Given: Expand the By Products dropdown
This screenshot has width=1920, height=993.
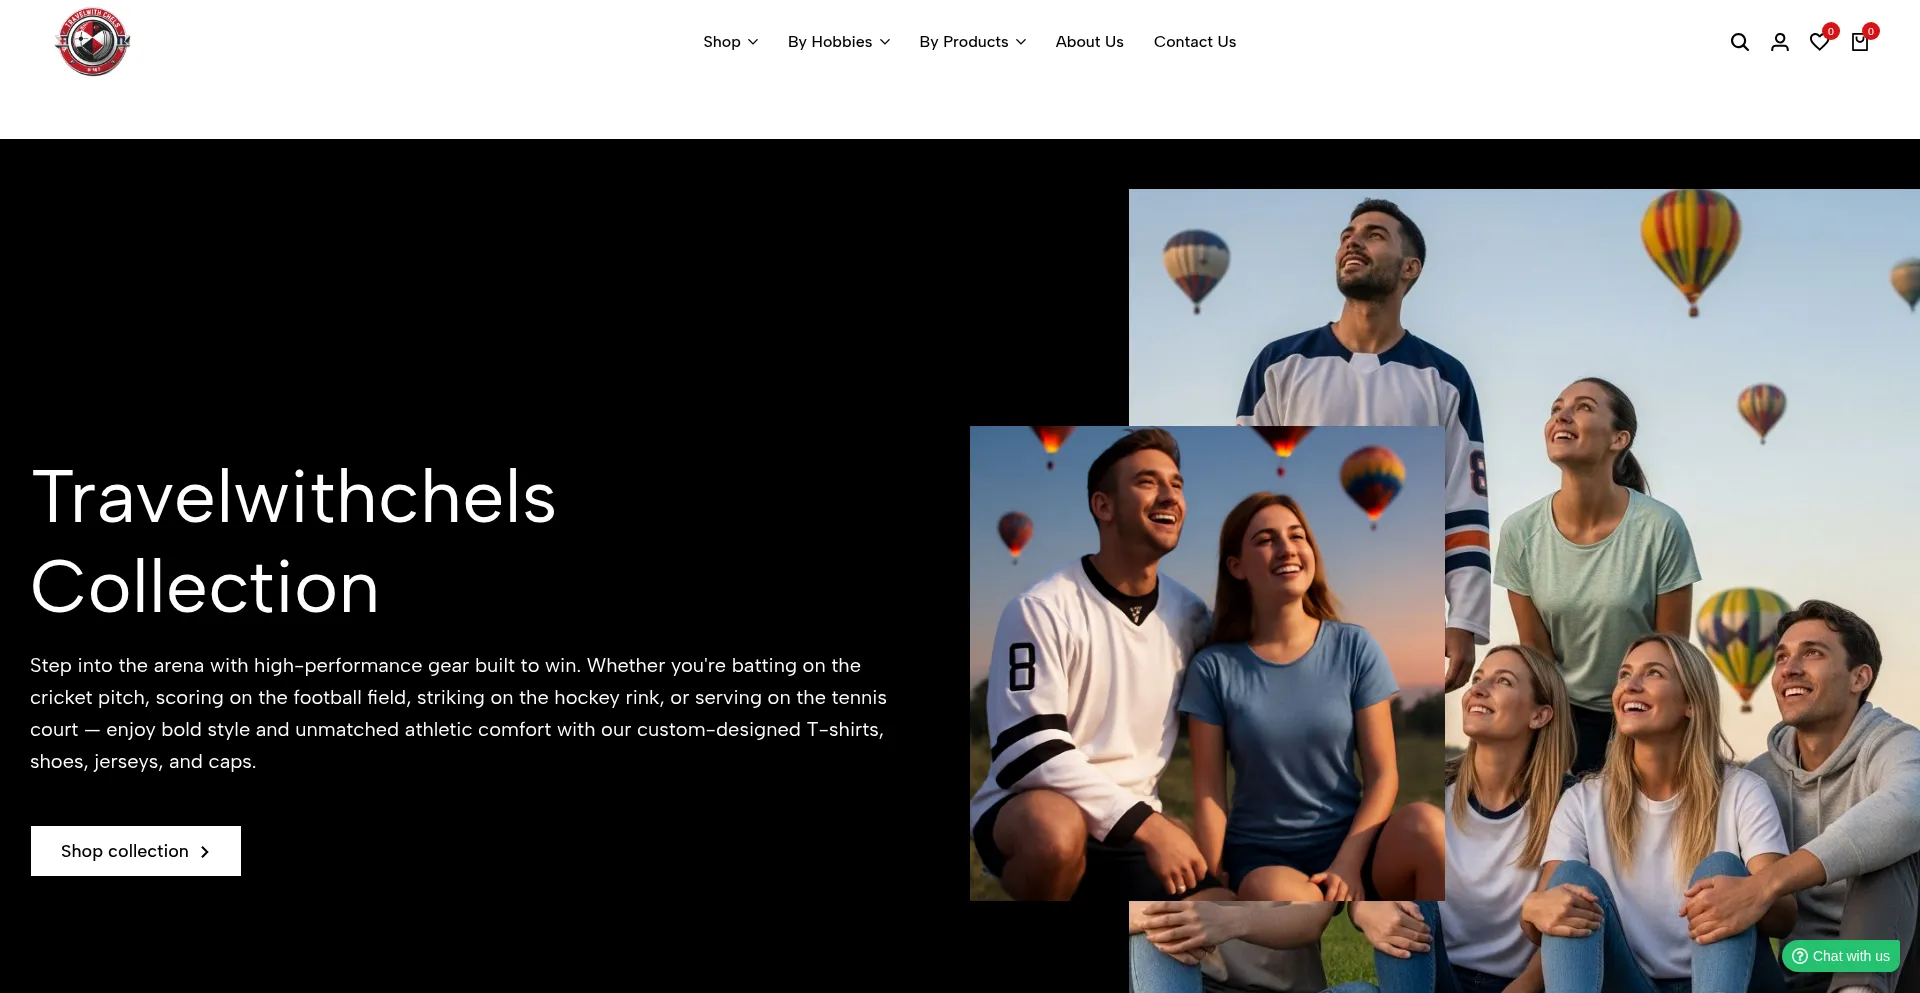Looking at the screenshot, I should 972,42.
